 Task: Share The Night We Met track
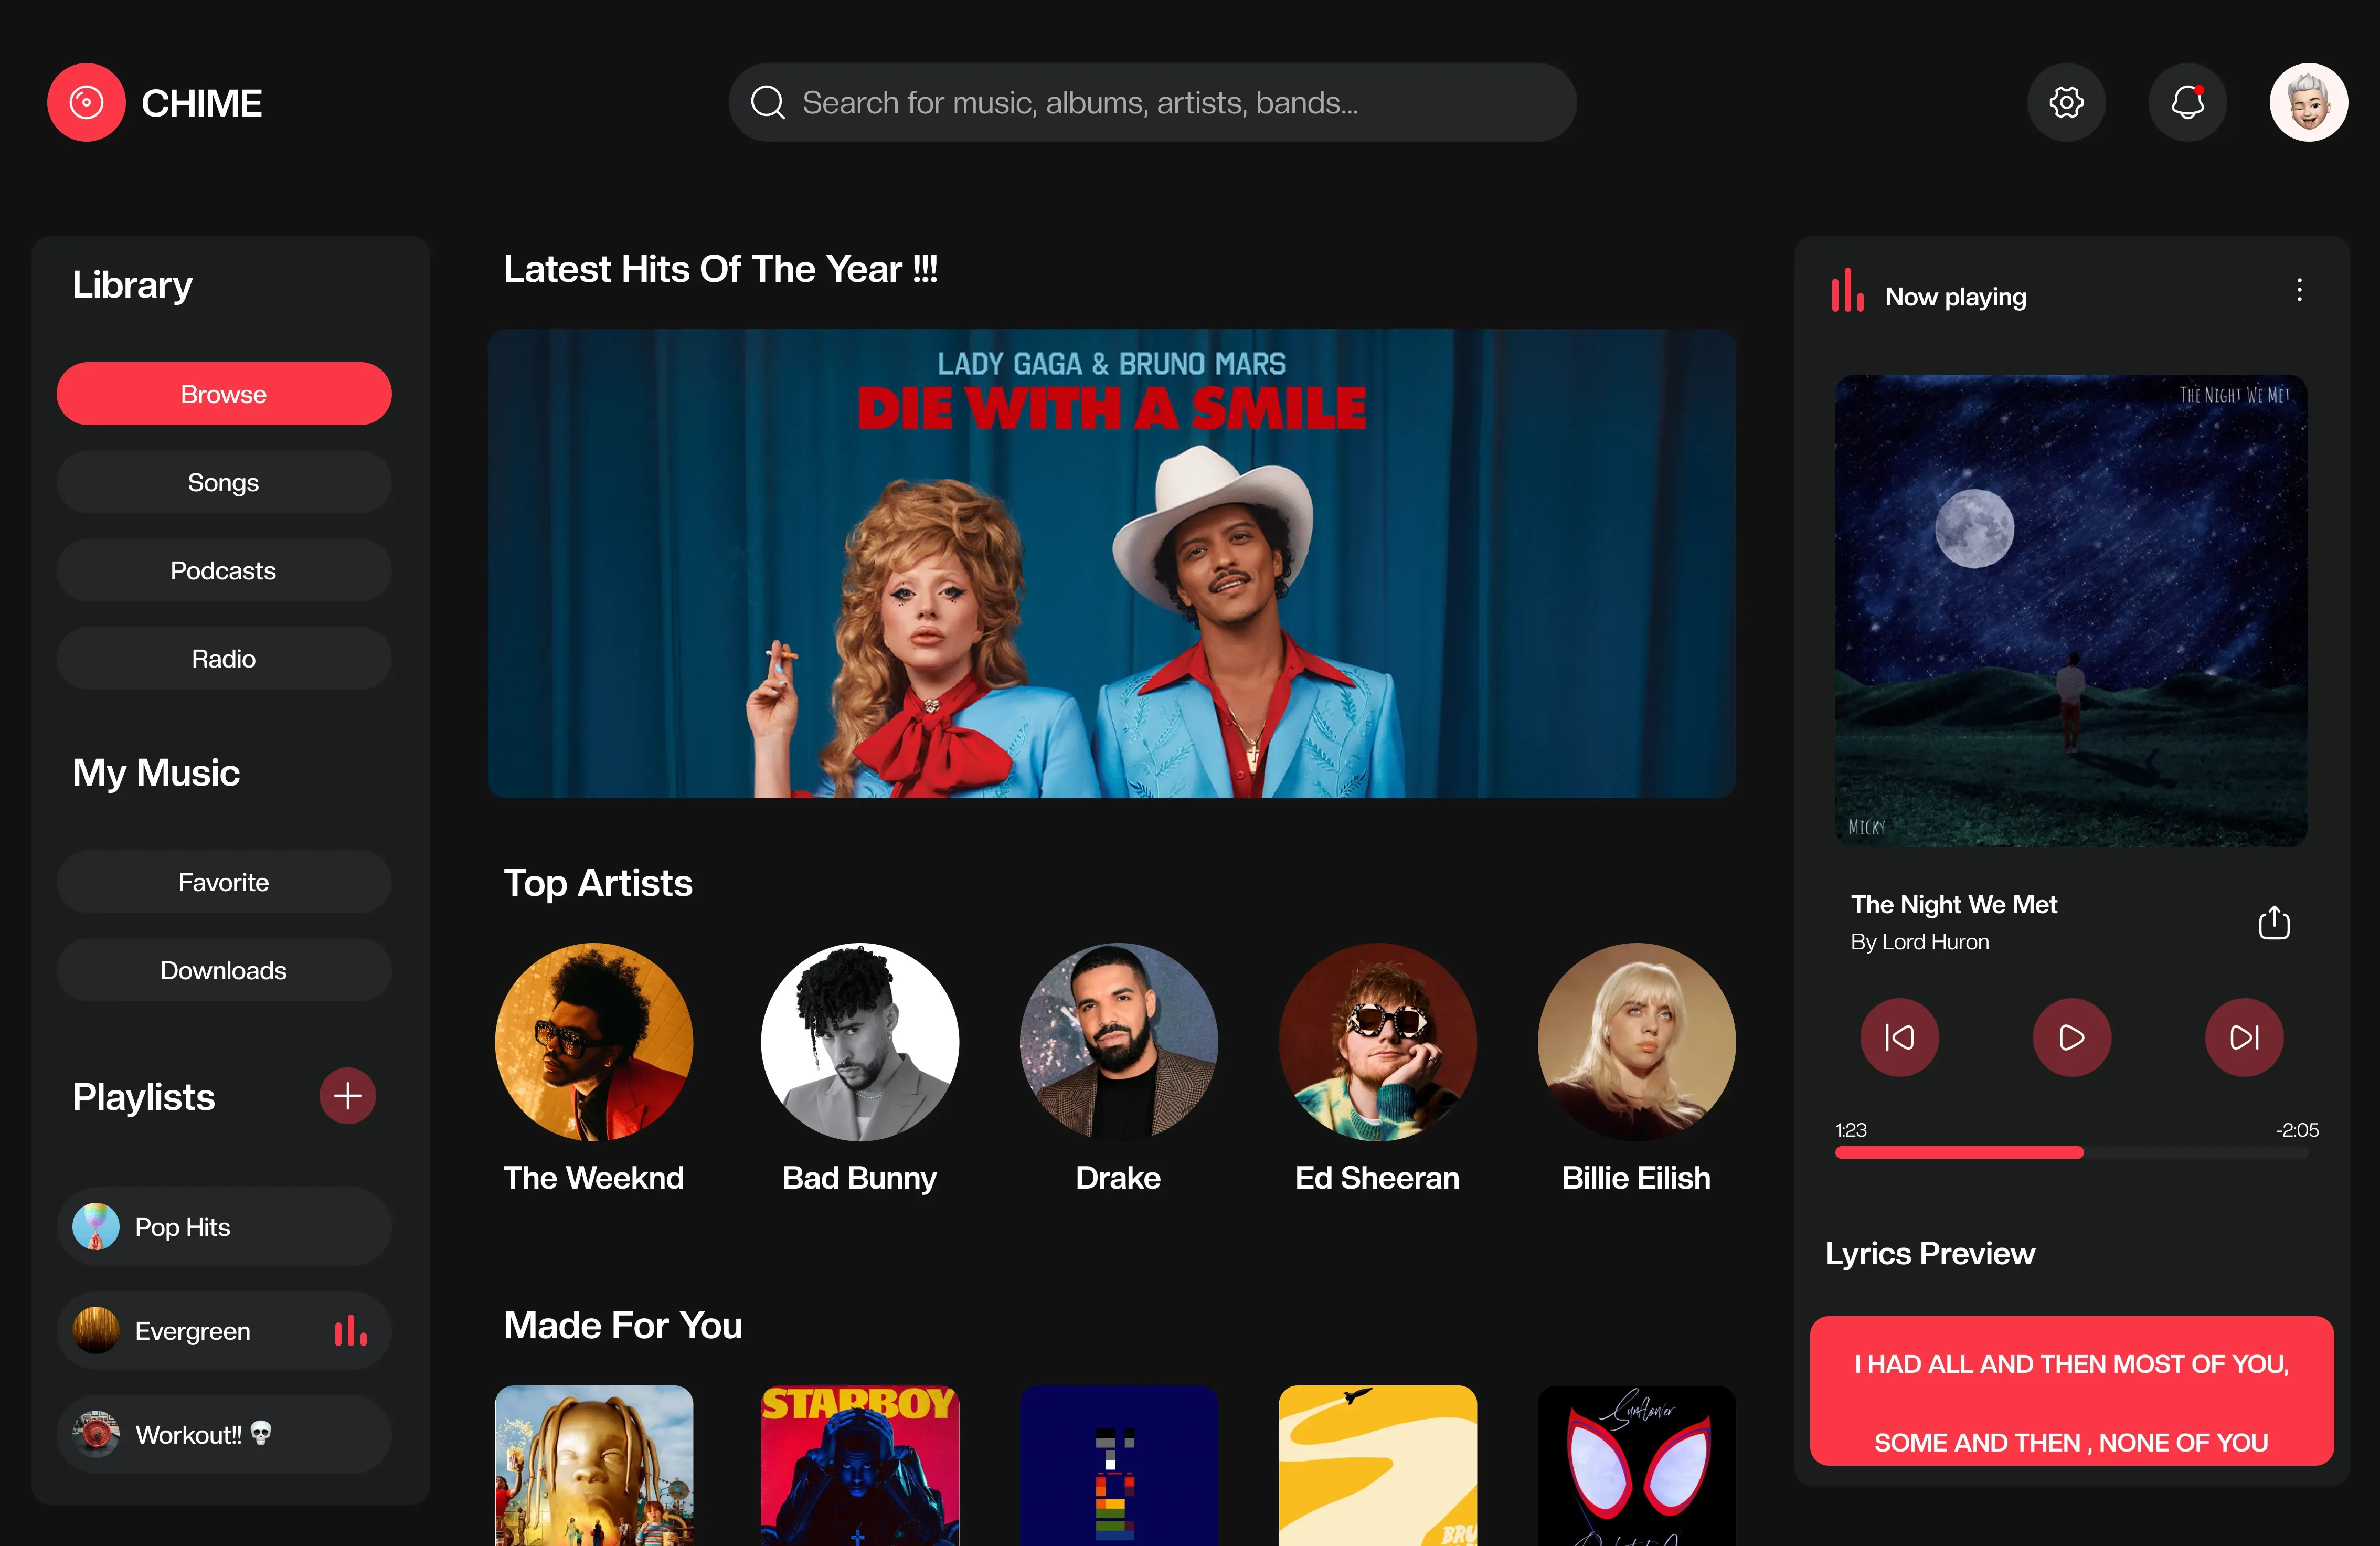click(2273, 922)
